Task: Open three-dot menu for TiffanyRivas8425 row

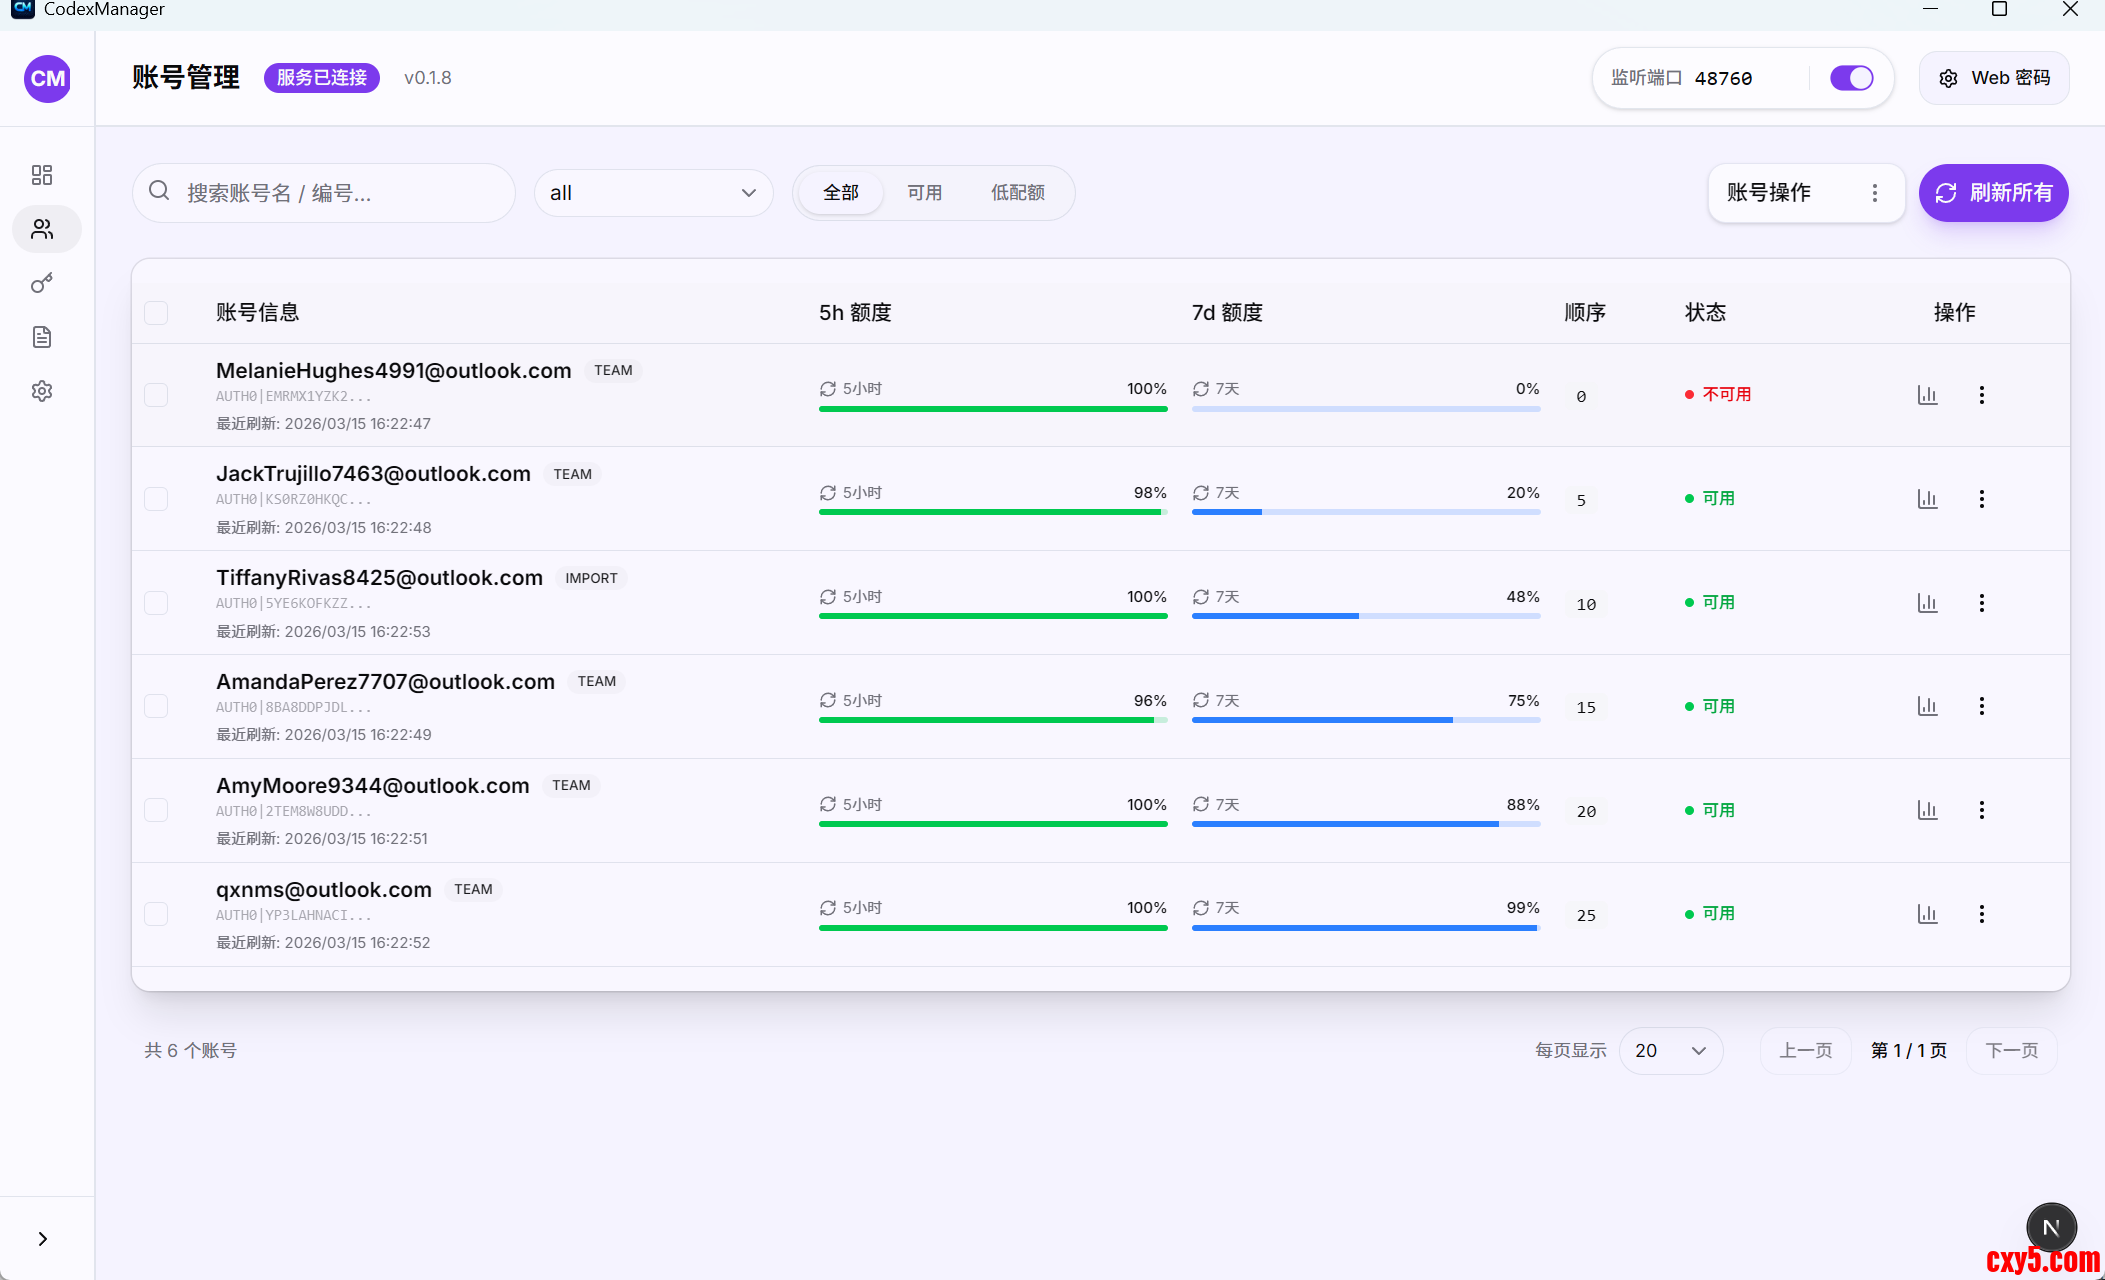Action: pyautogui.click(x=1981, y=603)
